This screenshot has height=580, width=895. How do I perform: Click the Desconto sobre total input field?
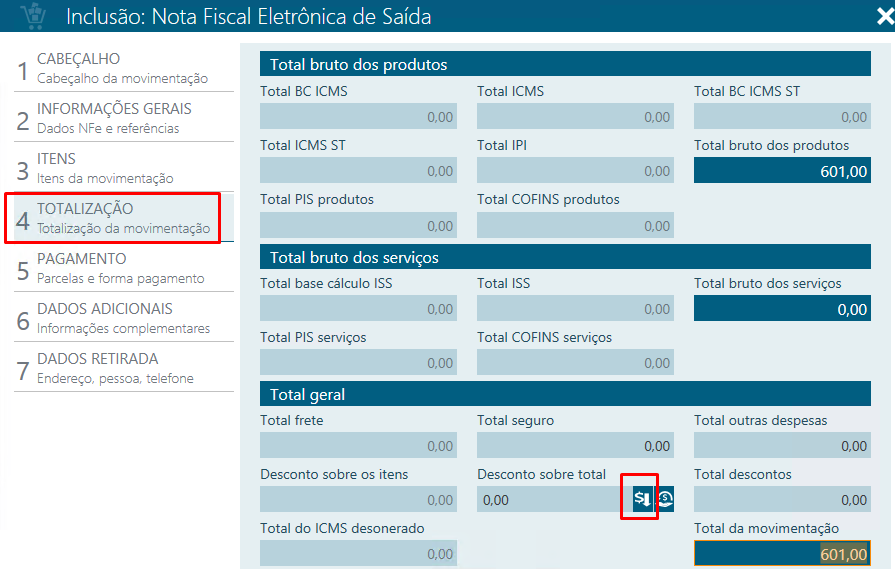[554, 500]
